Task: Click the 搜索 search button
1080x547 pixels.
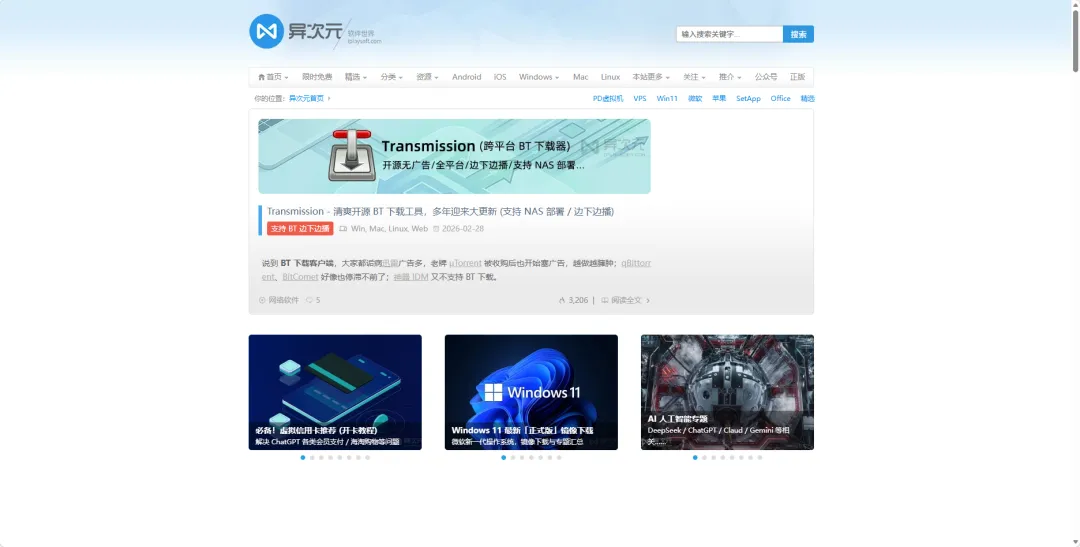Action: 798,34
